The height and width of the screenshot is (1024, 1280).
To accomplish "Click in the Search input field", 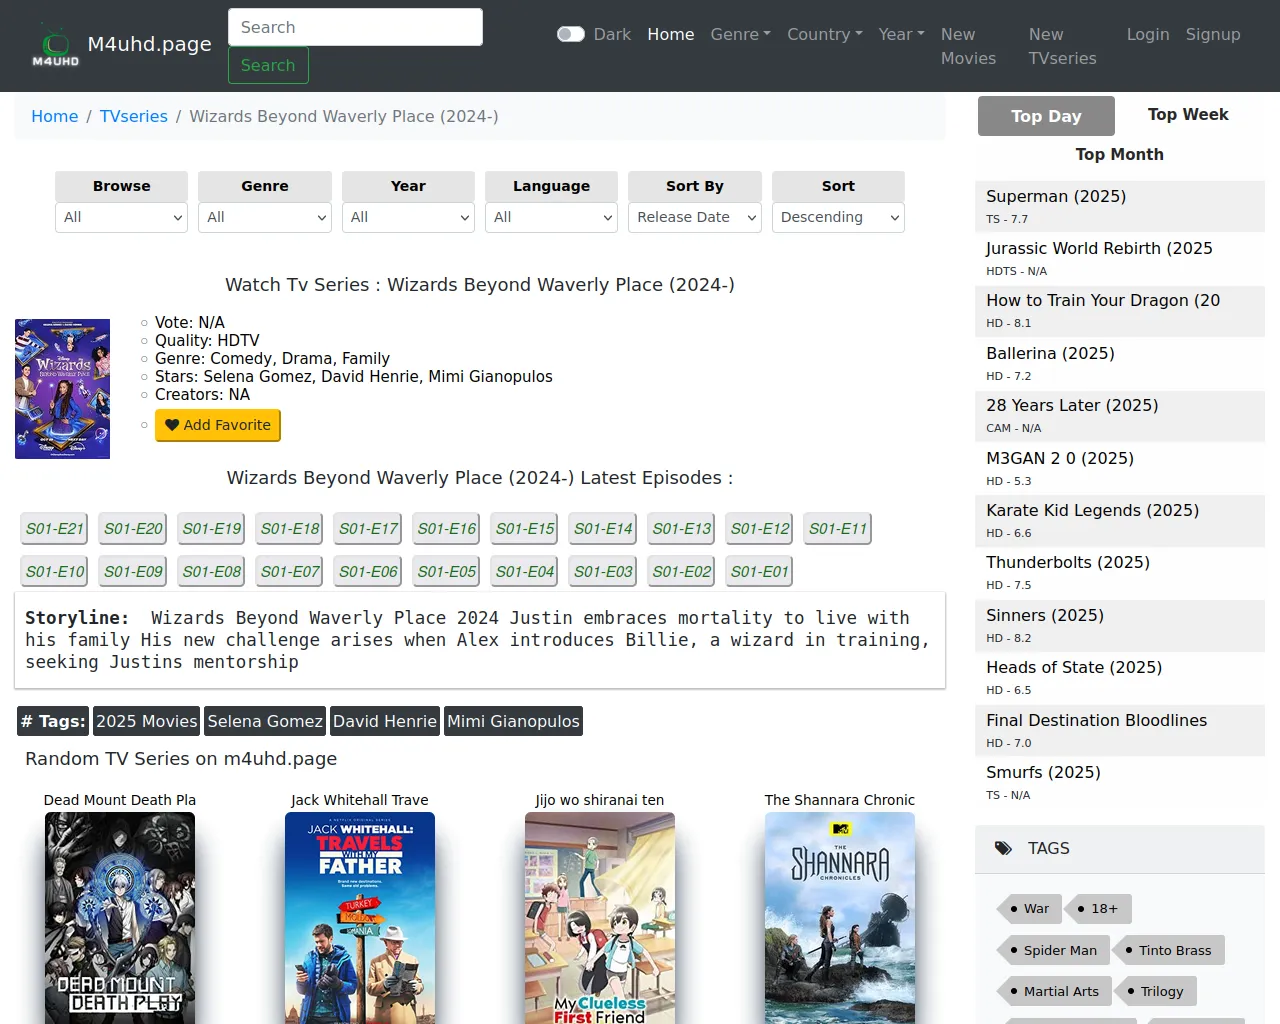I will [x=355, y=27].
